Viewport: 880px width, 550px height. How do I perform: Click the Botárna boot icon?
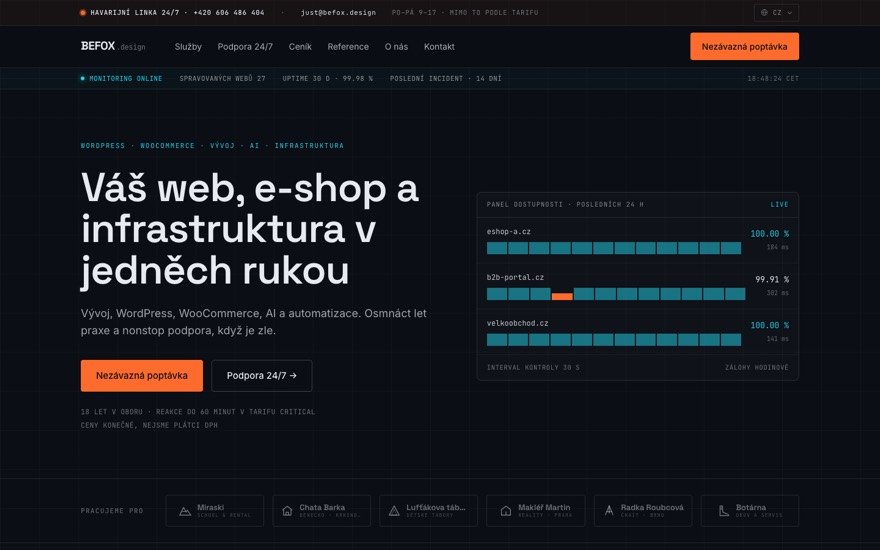724,511
